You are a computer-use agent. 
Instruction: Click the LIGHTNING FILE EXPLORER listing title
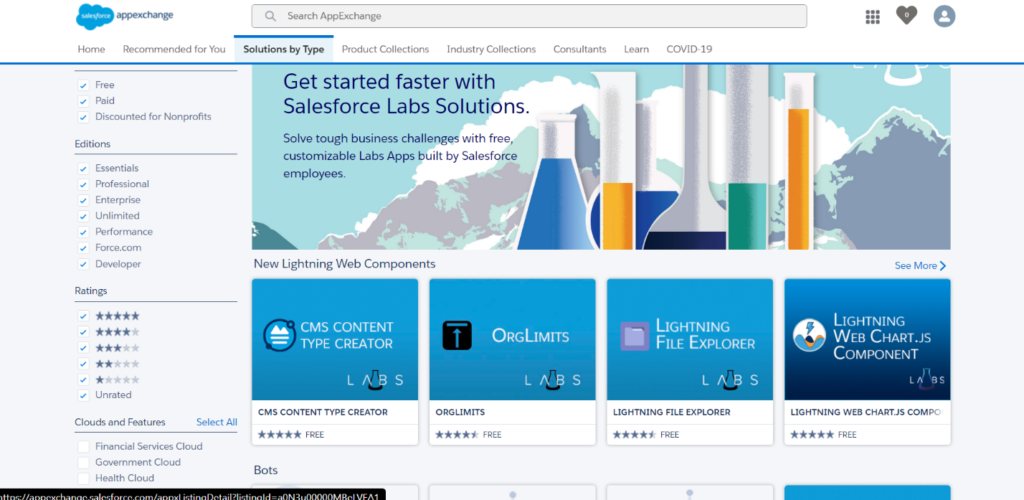[671, 413]
